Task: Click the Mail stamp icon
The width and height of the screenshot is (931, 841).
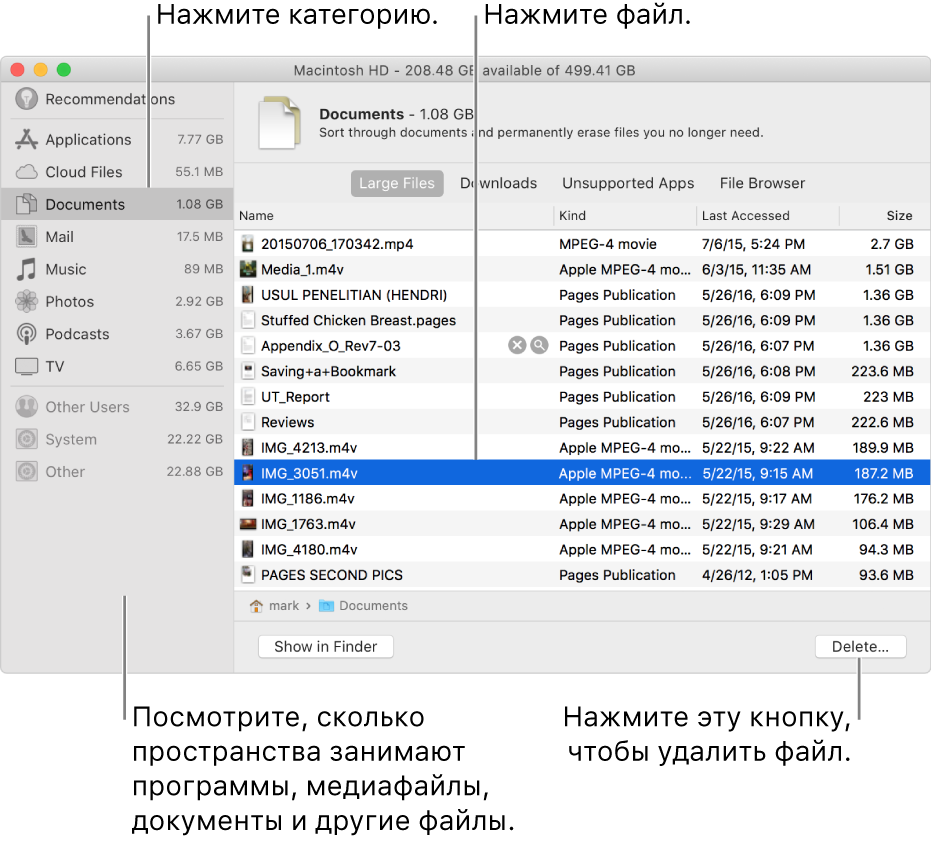Action: click(26, 236)
